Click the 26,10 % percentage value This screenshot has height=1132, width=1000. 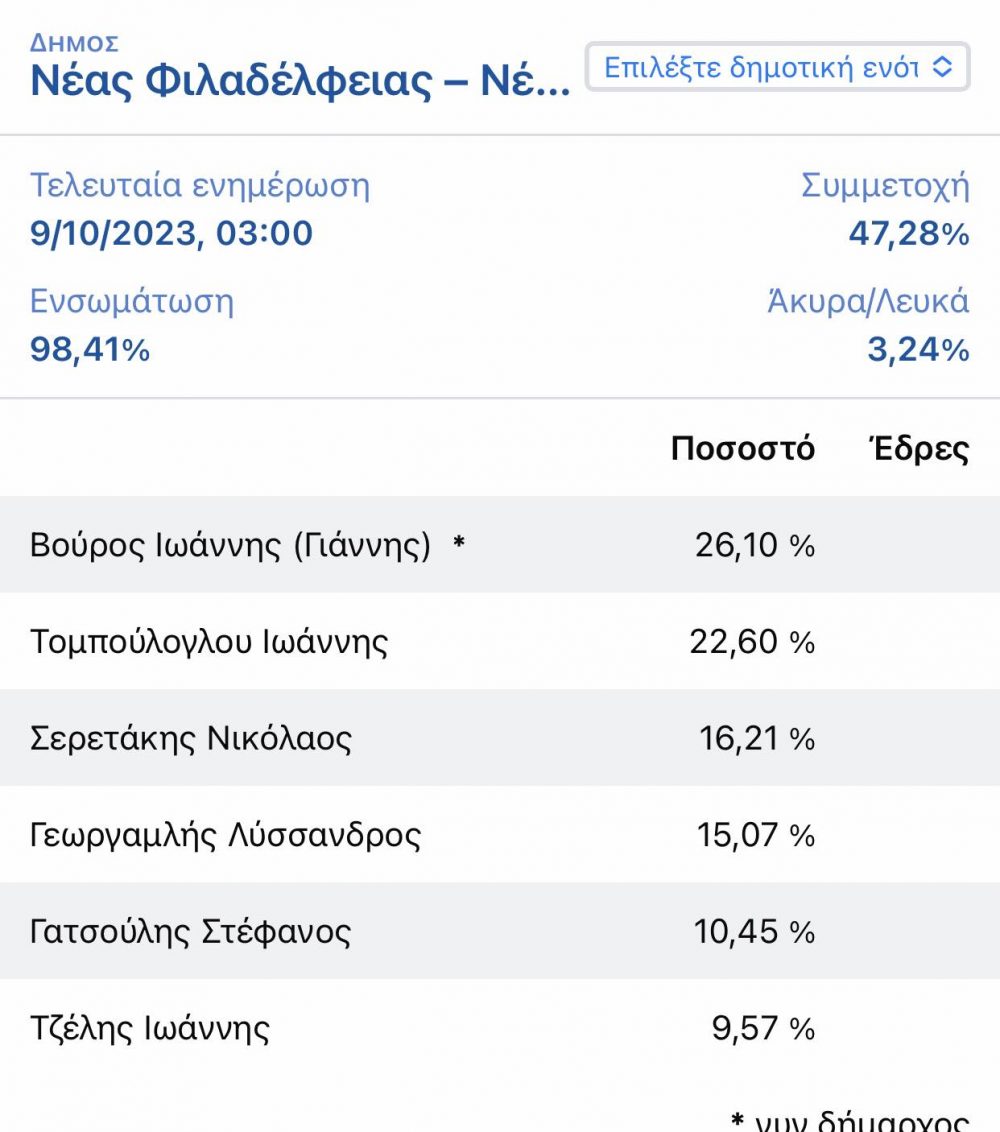point(755,545)
